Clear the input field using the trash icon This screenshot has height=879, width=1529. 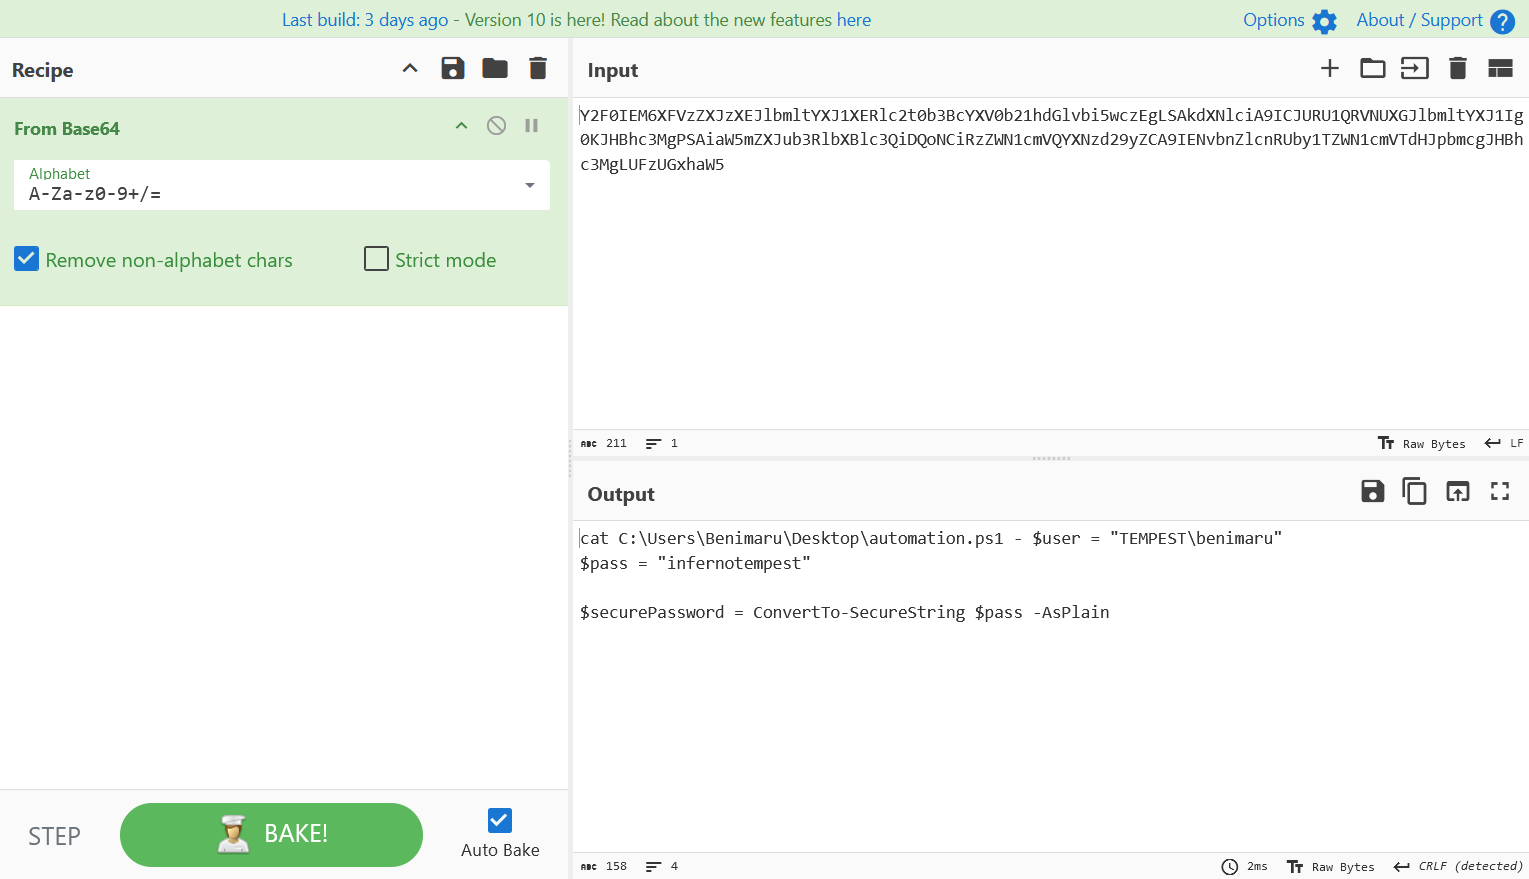pos(1457,68)
